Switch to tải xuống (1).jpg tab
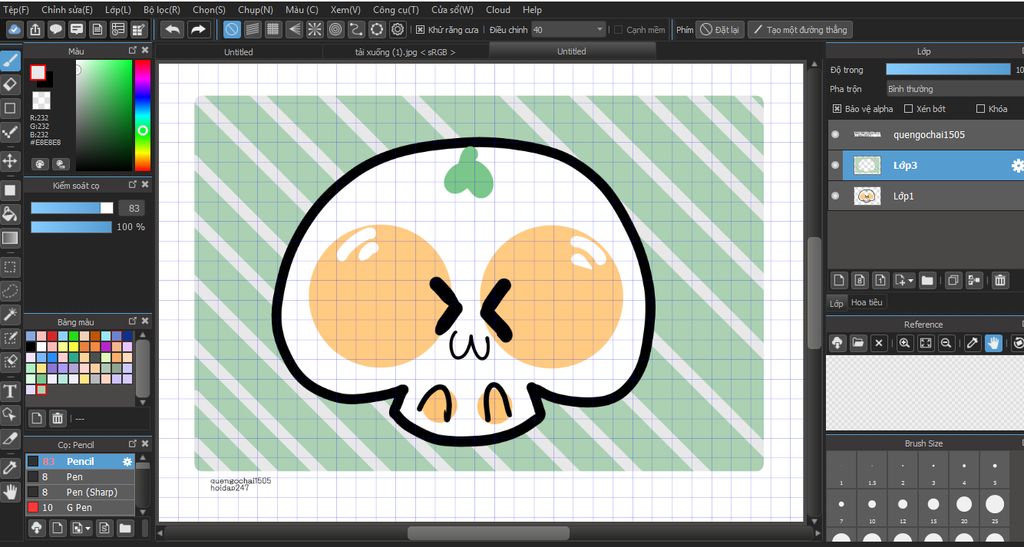This screenshot has height=547, width=1024. (406, 52)
